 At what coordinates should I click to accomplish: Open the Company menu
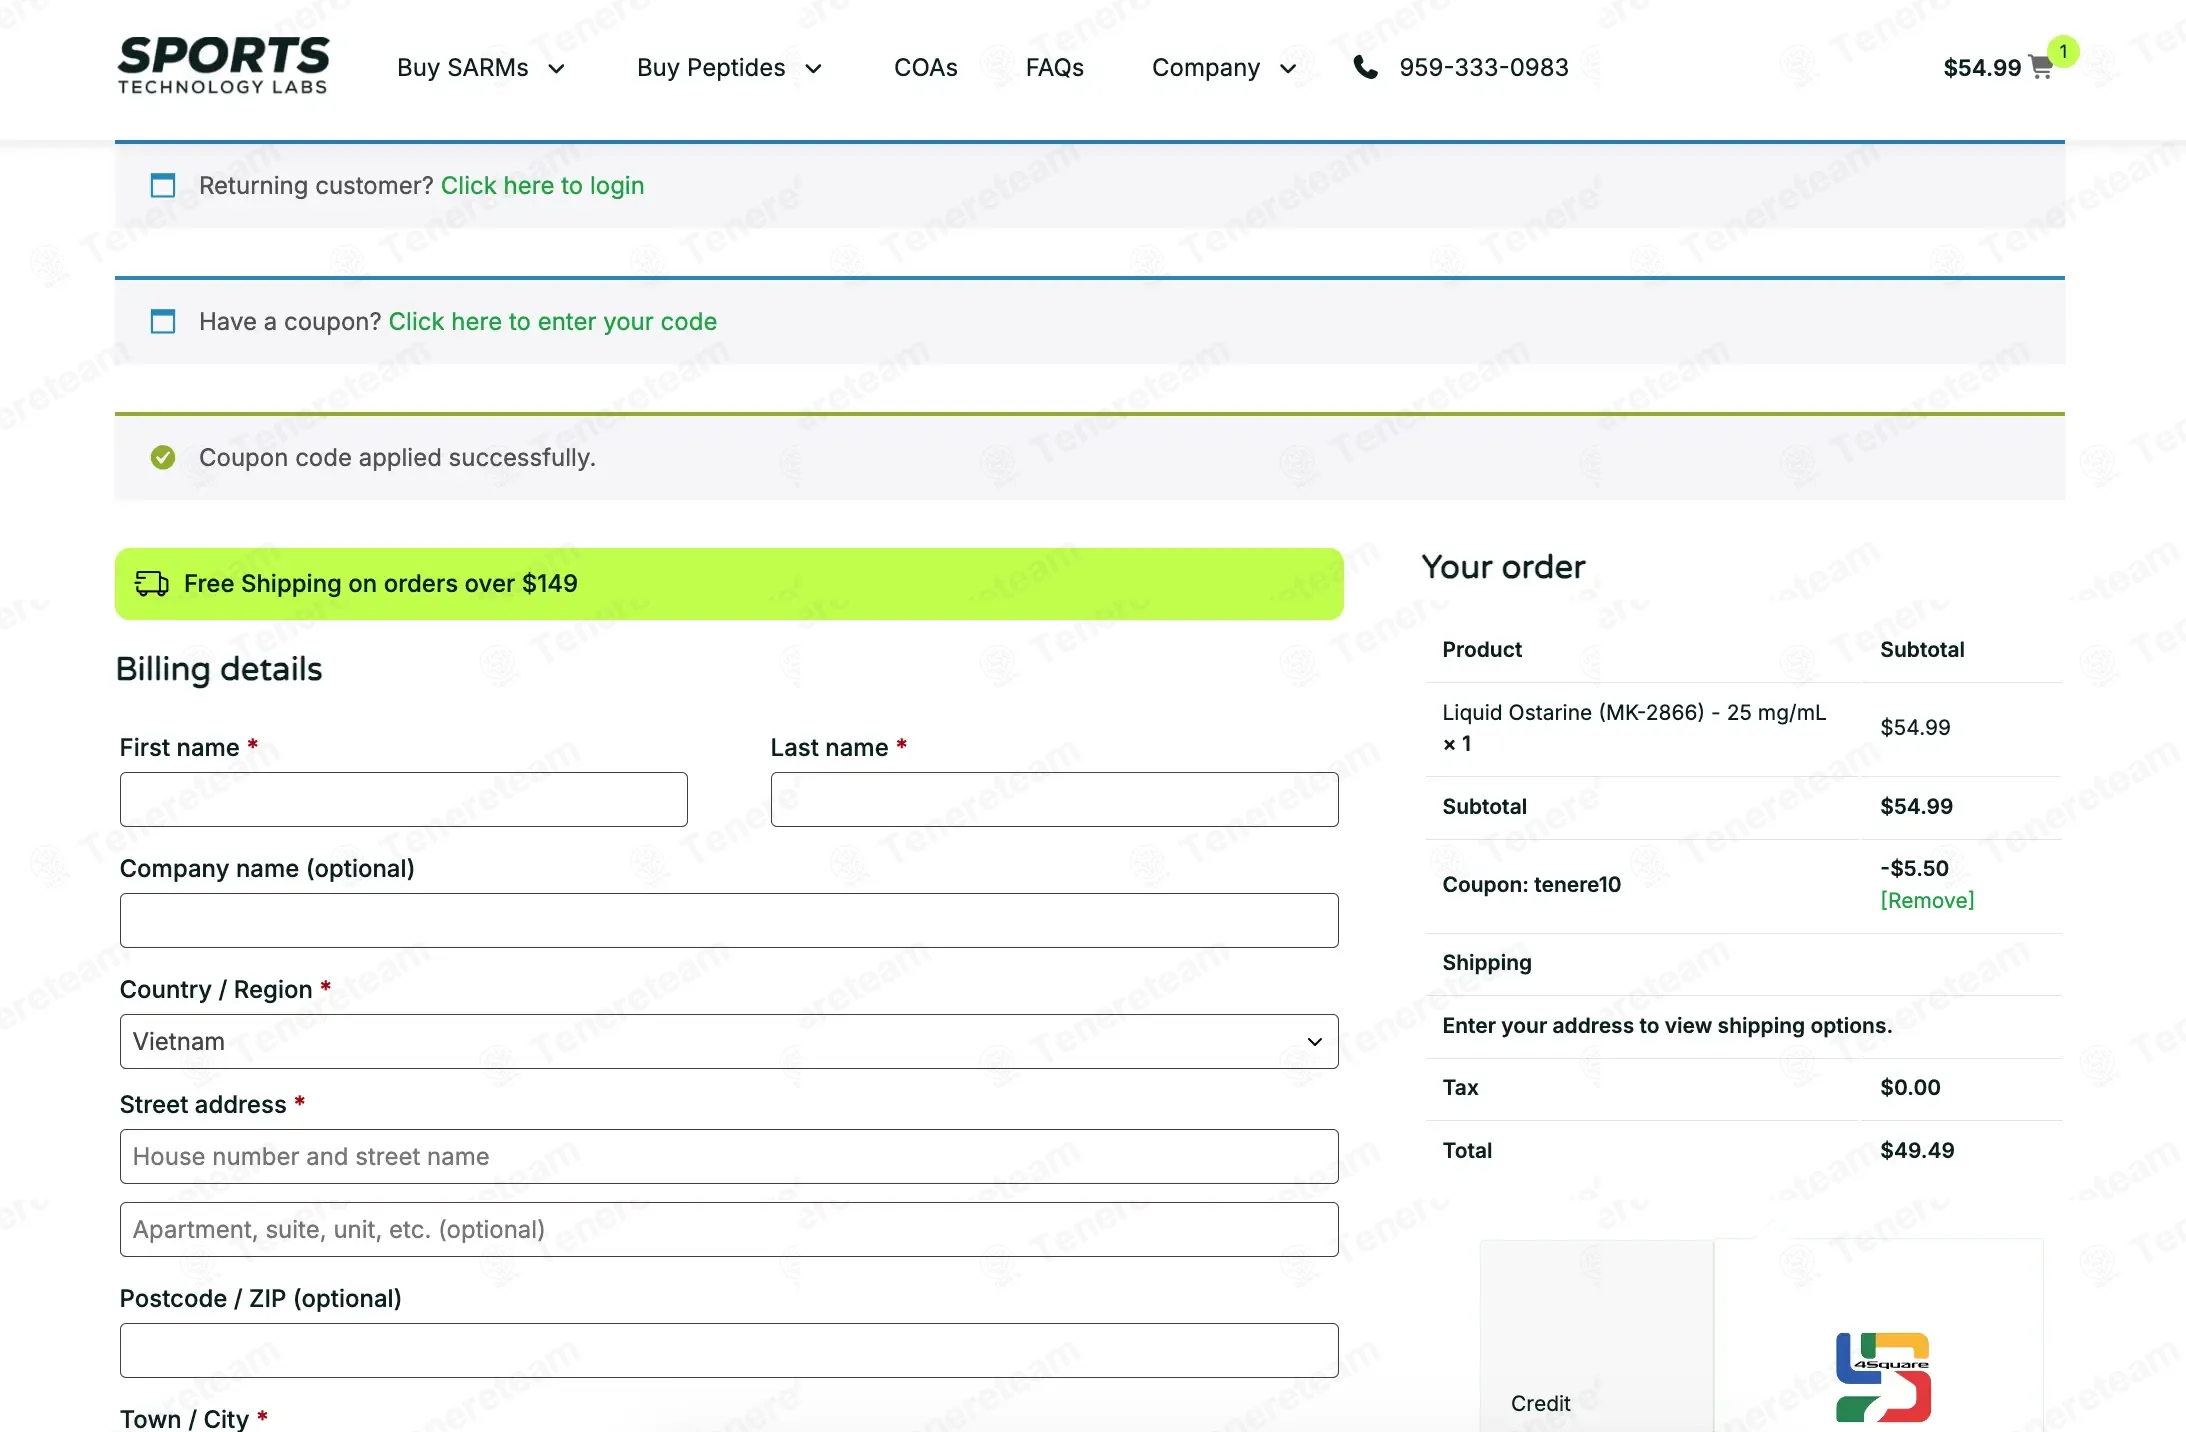(1206, 67)
